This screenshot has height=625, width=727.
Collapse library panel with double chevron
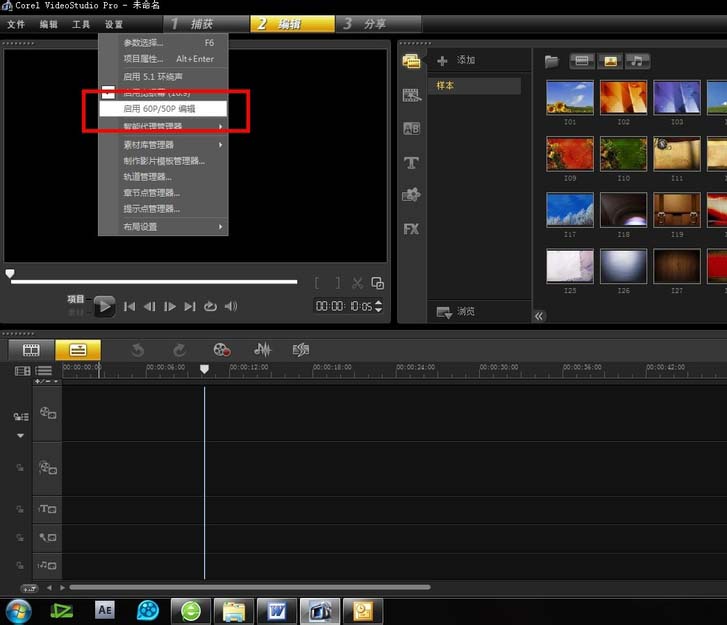[x=538, y=316]
